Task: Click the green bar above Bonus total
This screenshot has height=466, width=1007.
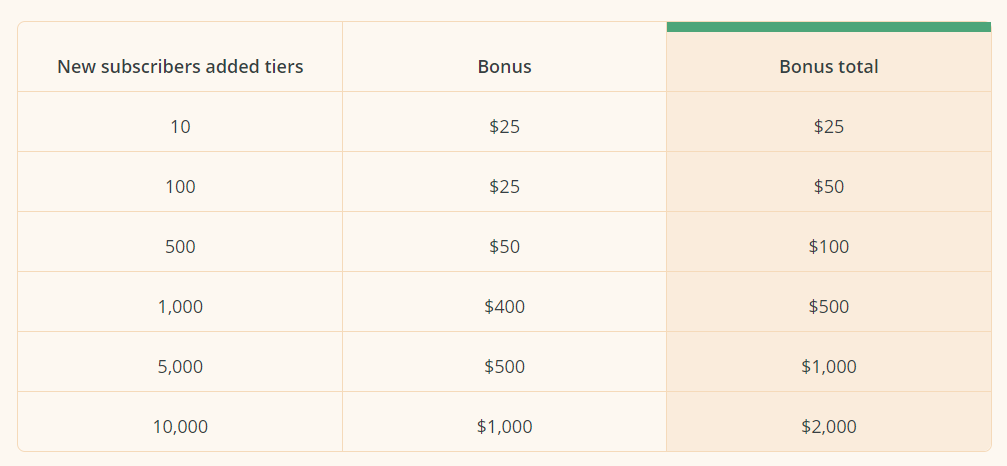Action: [x=828, y=27]
